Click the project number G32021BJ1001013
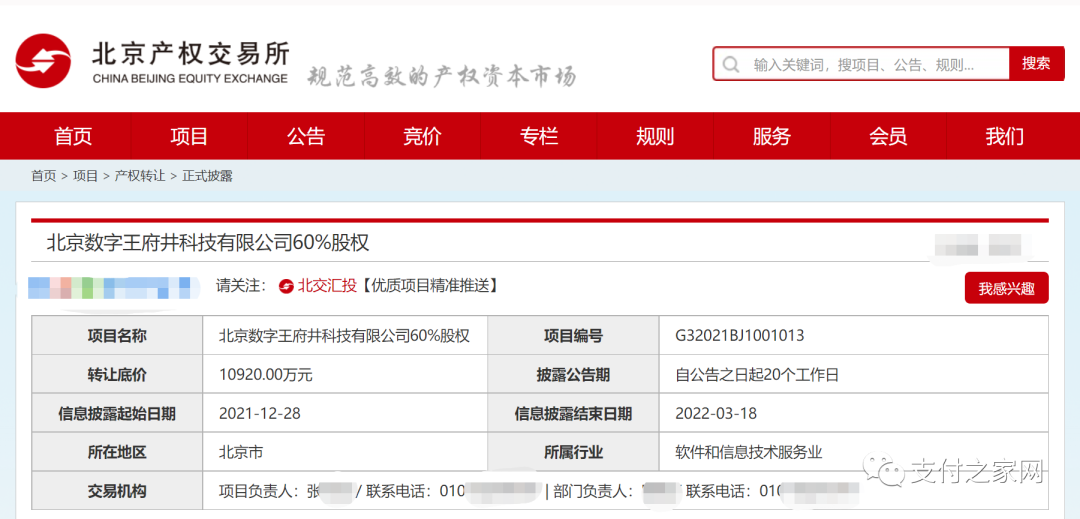This screenshot has width=1080, height=519. [740, 336]
